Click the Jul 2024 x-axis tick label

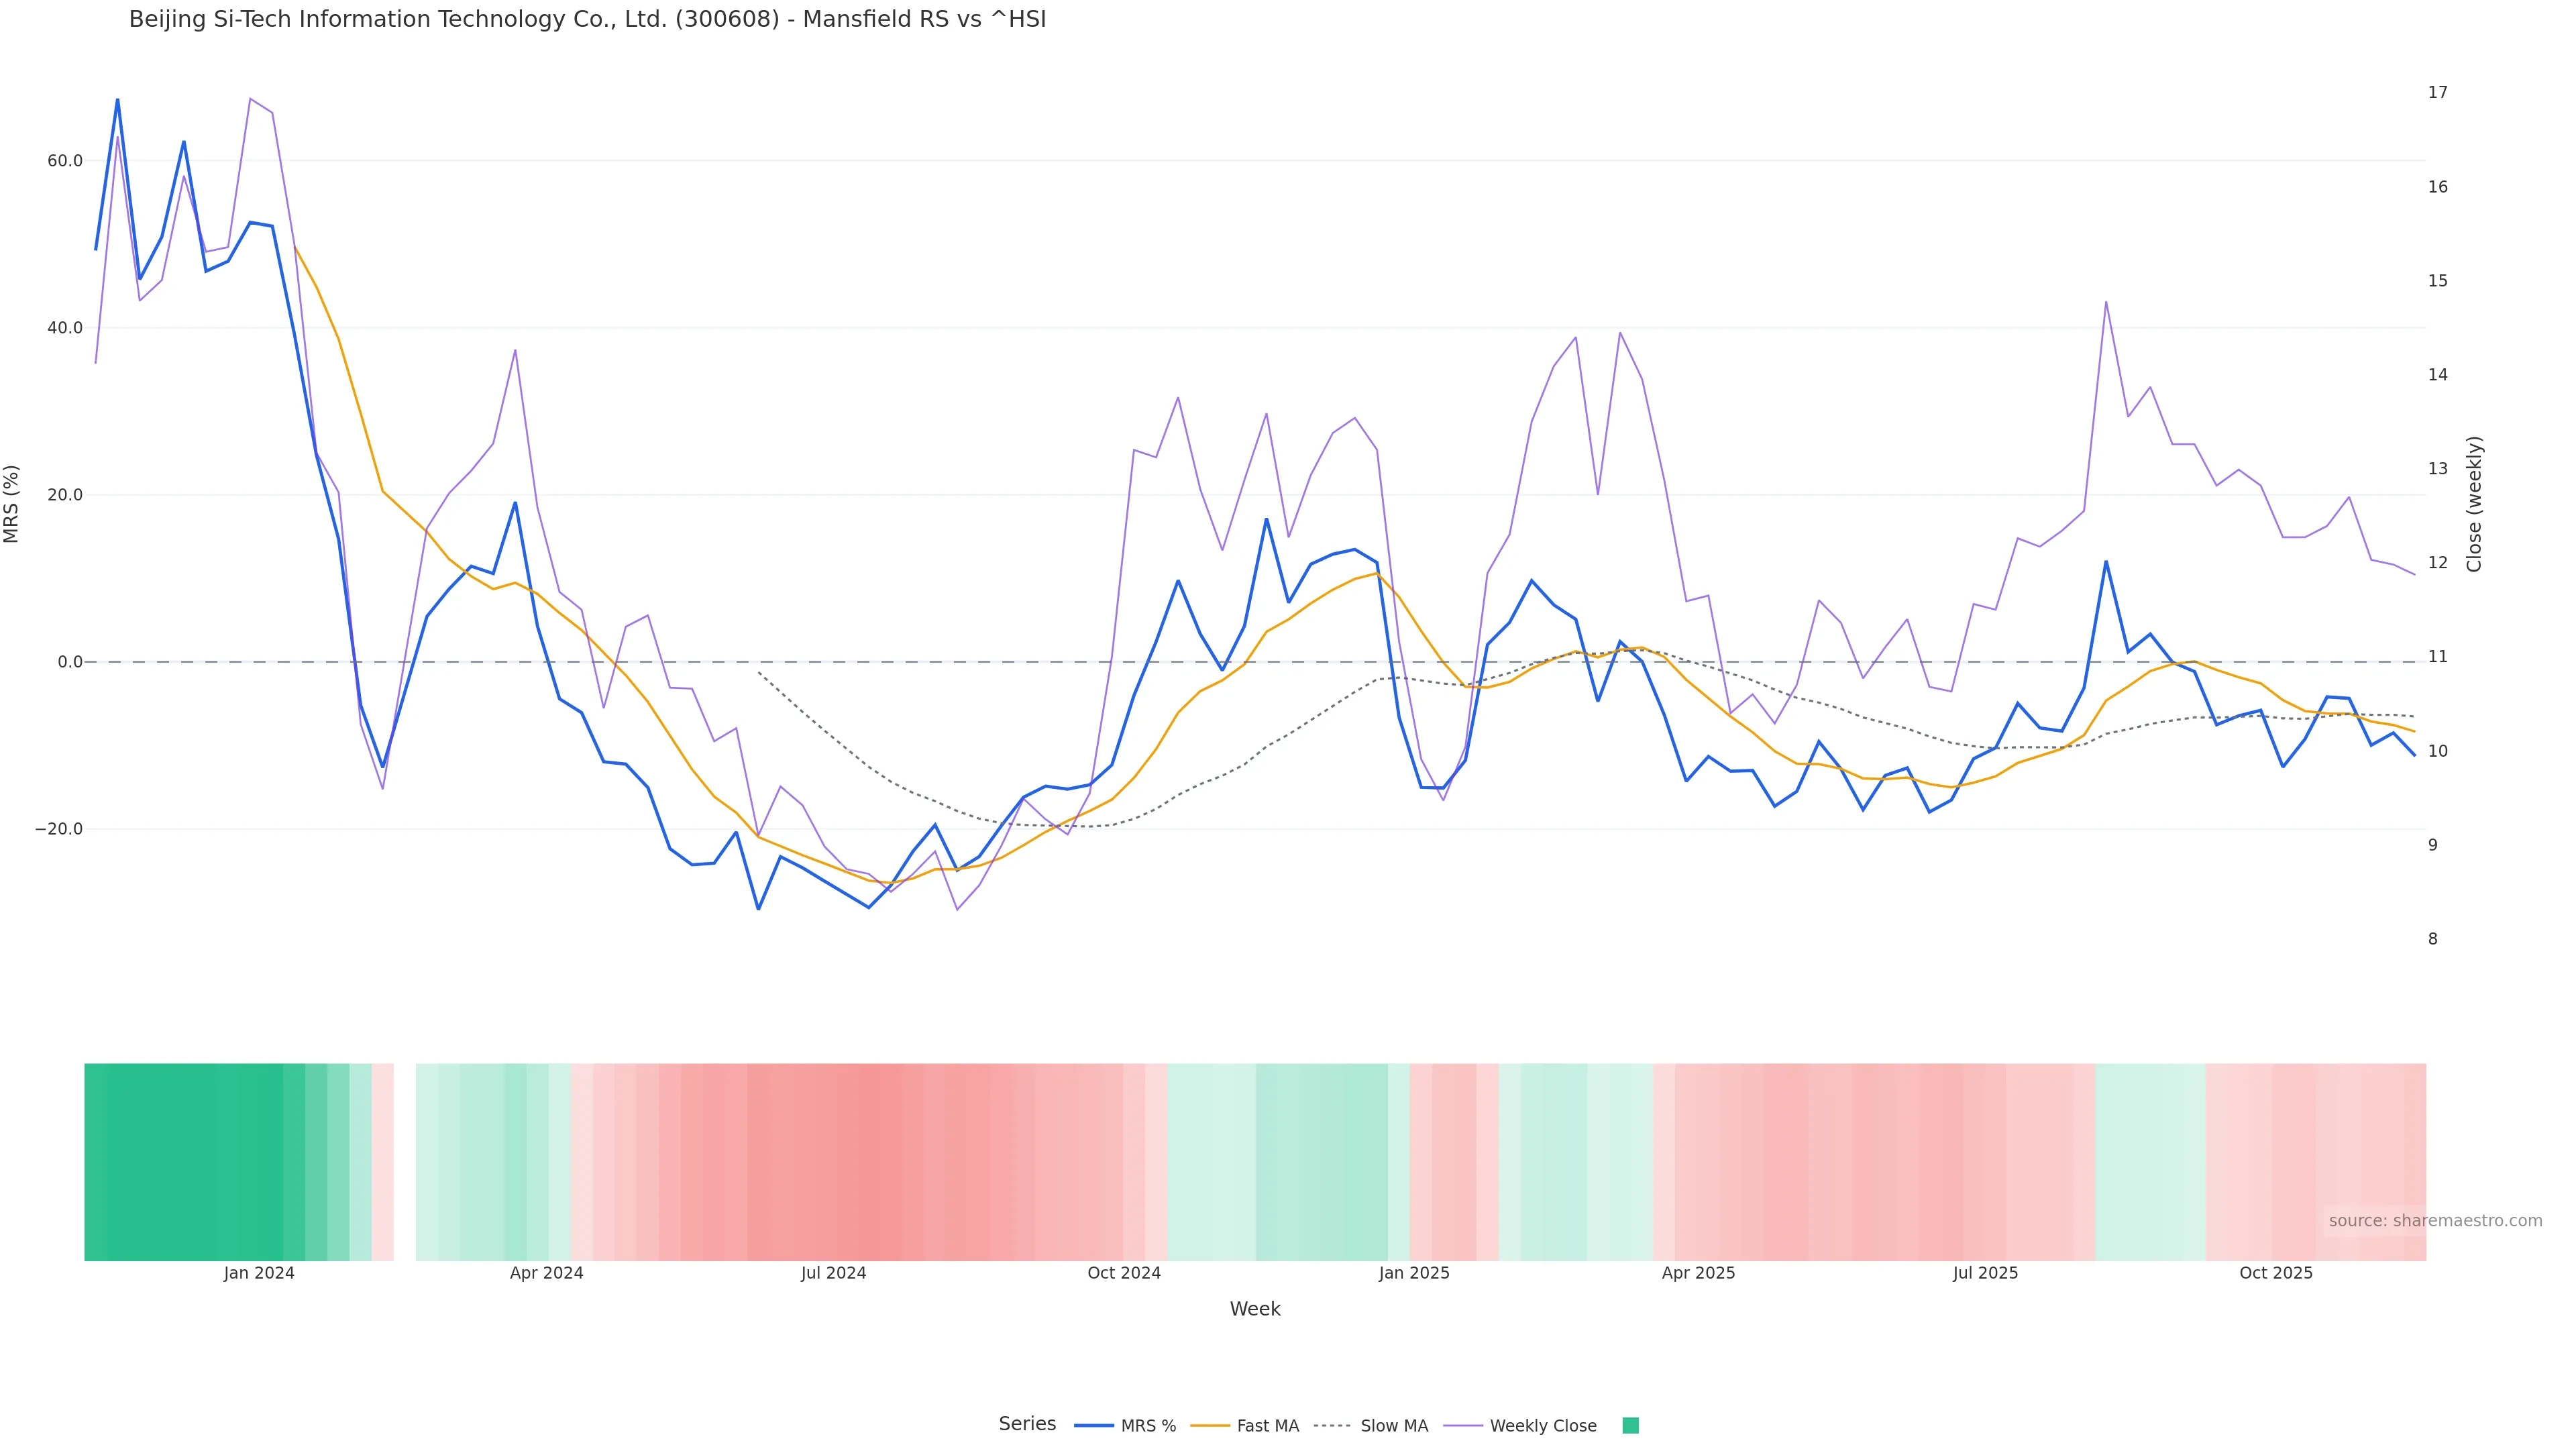coord(833,1273)
